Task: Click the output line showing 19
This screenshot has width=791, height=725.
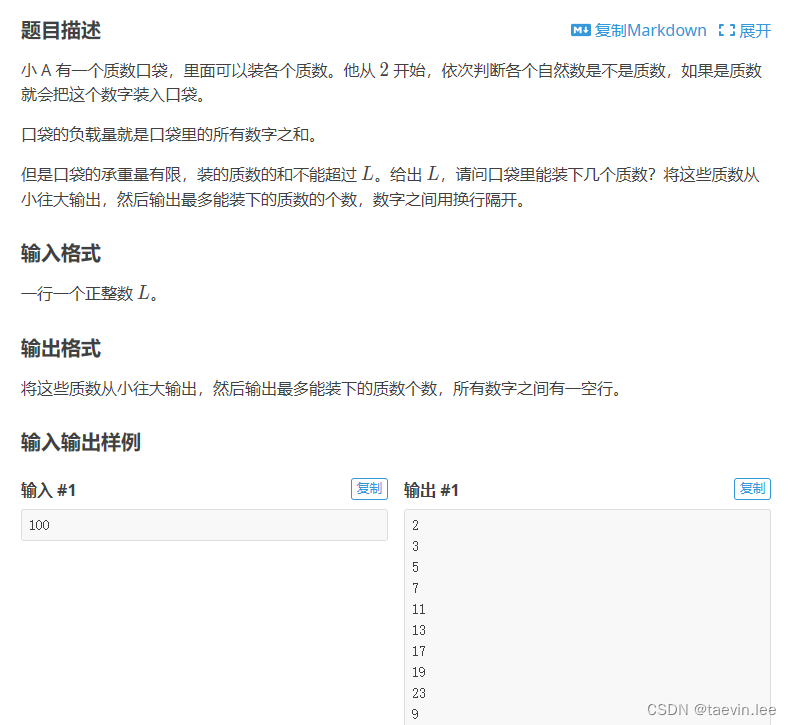Action: tap(419, 672)
